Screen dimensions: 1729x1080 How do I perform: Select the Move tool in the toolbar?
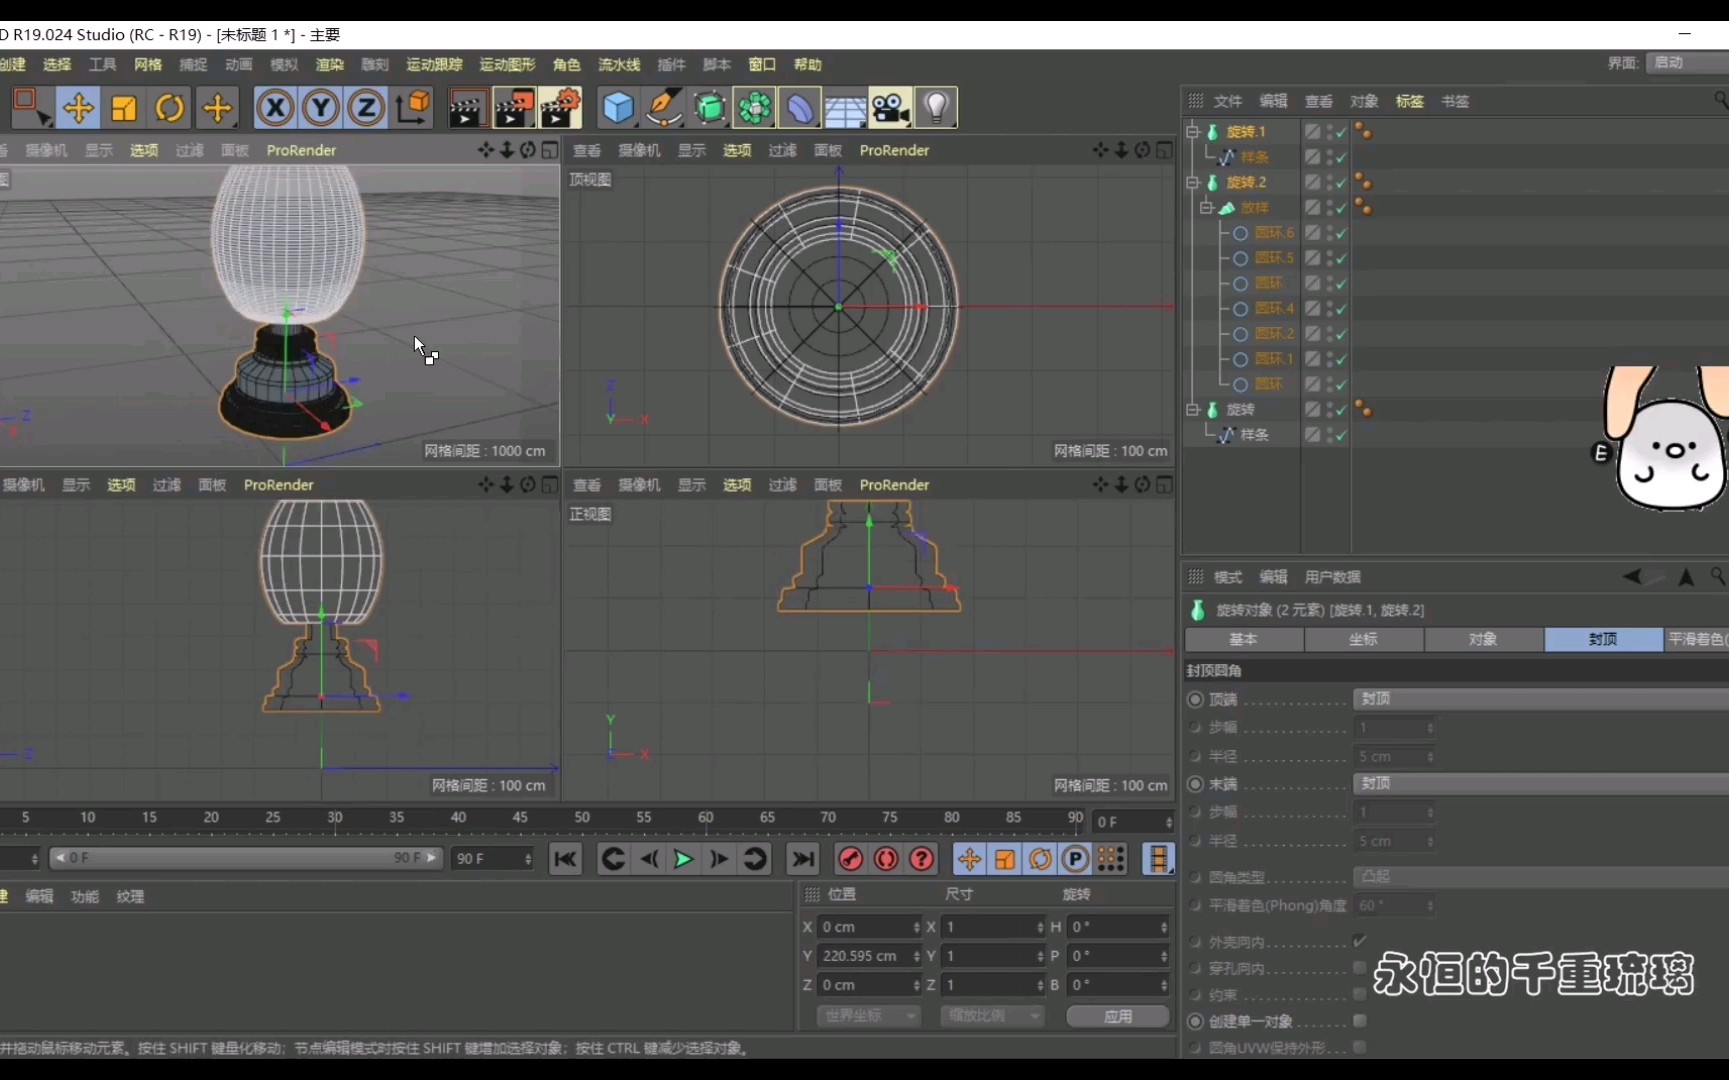(x=78, y=107)
